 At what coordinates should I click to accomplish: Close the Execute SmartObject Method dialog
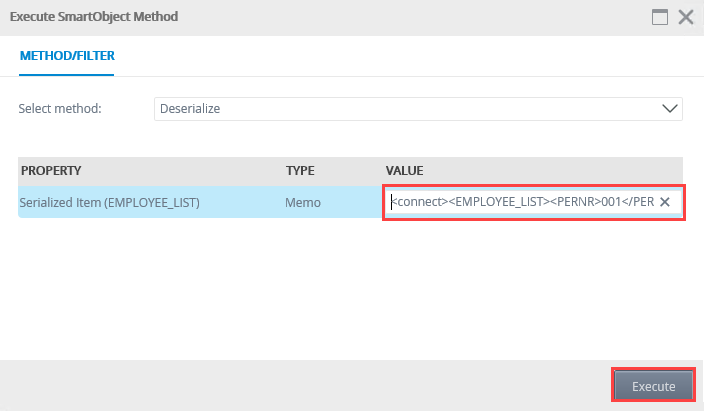pyautogui.click(x=686, y=18)
